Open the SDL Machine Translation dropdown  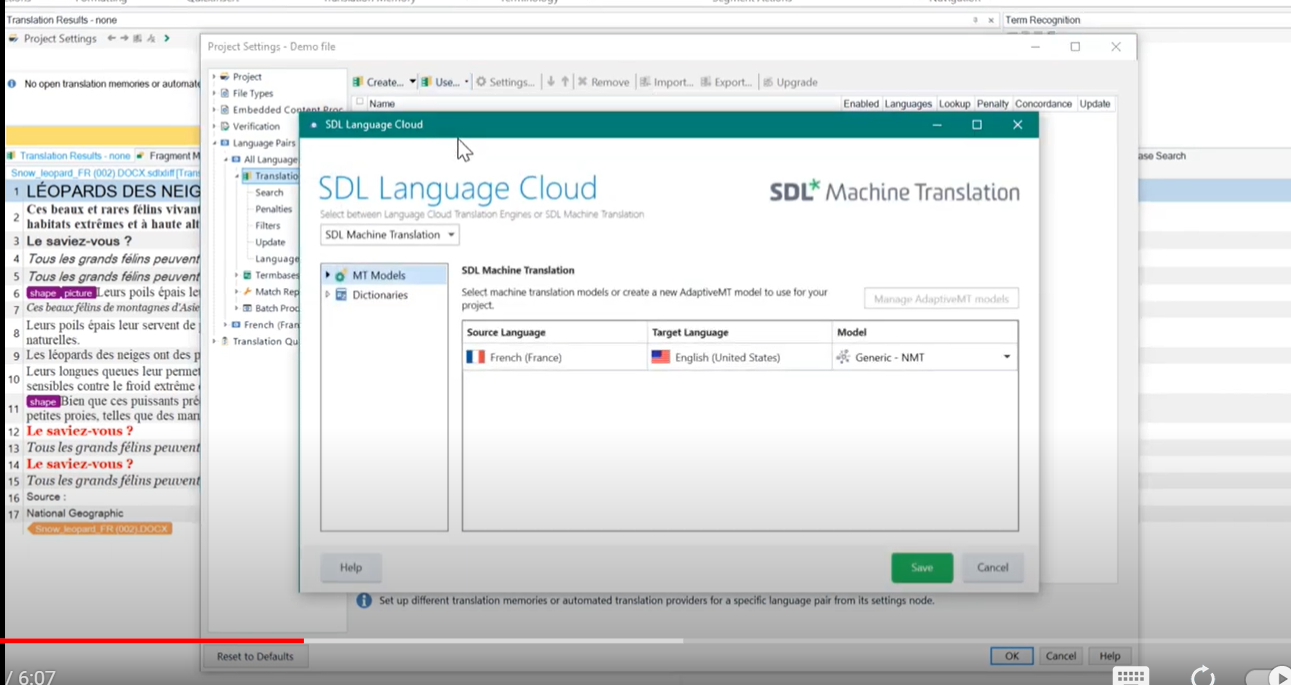pos(390,234)
